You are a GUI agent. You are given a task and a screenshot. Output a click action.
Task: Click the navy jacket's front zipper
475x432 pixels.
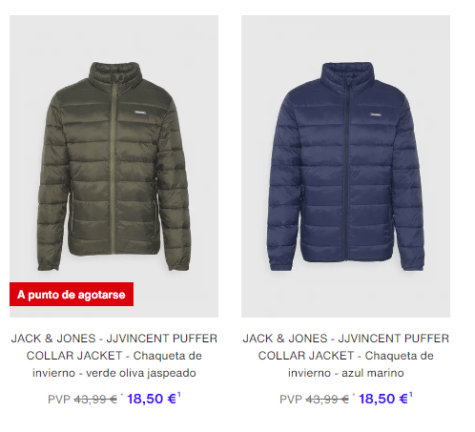346,170
